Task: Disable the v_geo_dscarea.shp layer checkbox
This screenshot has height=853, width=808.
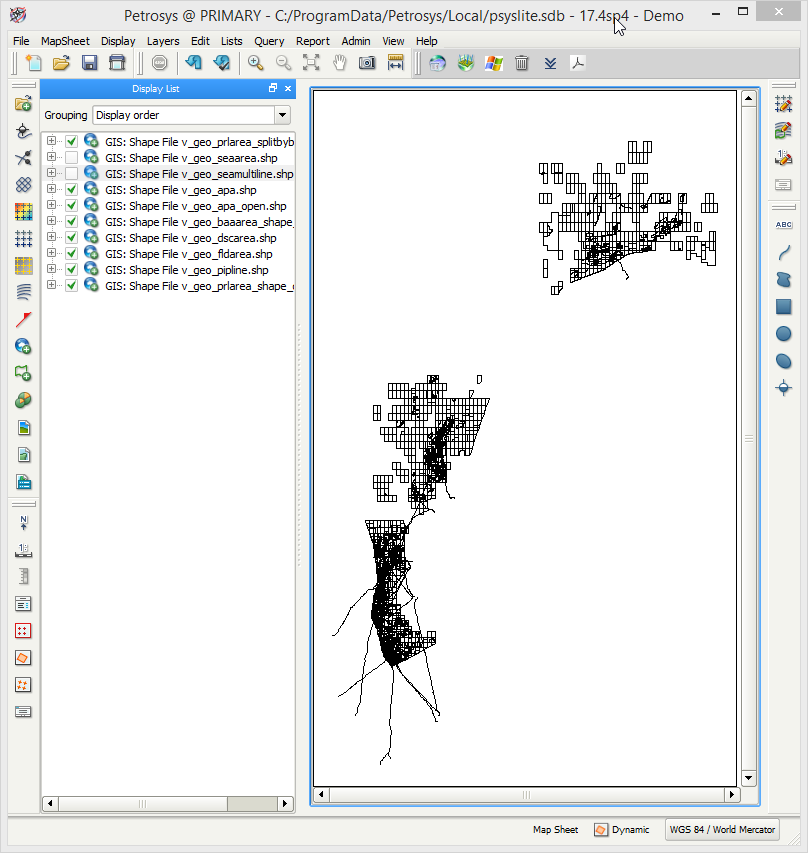Action: point(71,238)
